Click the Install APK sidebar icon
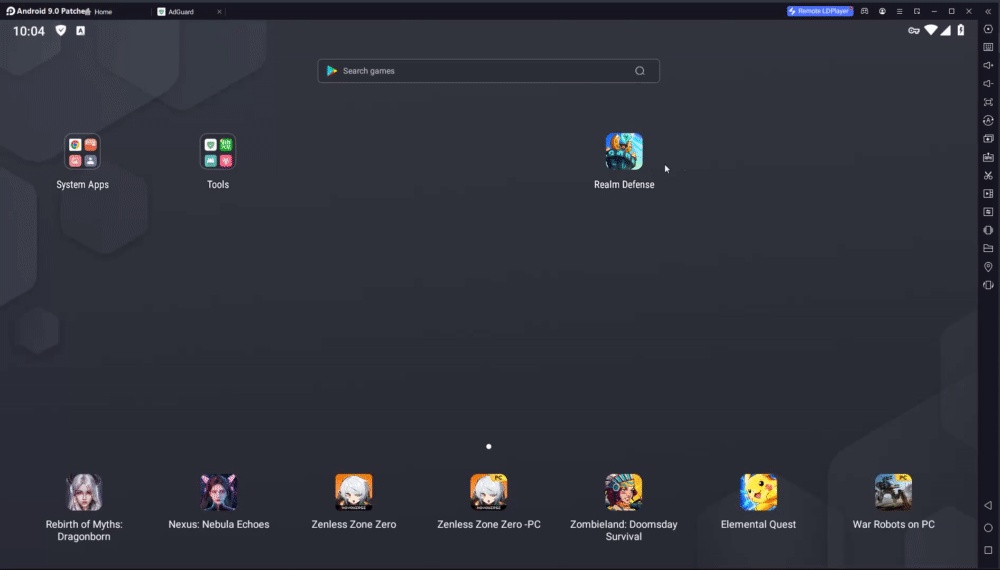This screenshot has width=1000, height=570. pos(988,157)
